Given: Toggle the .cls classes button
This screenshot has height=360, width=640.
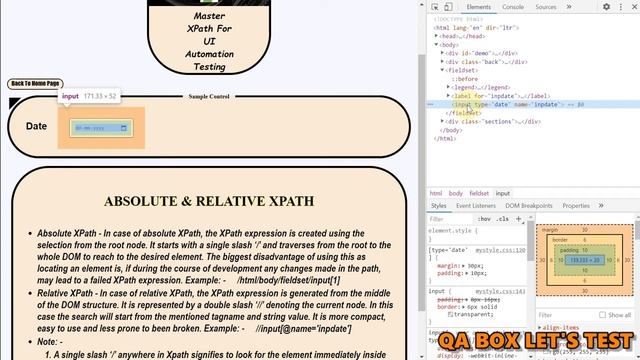Looking at the screenshot, I should (502, 219).
